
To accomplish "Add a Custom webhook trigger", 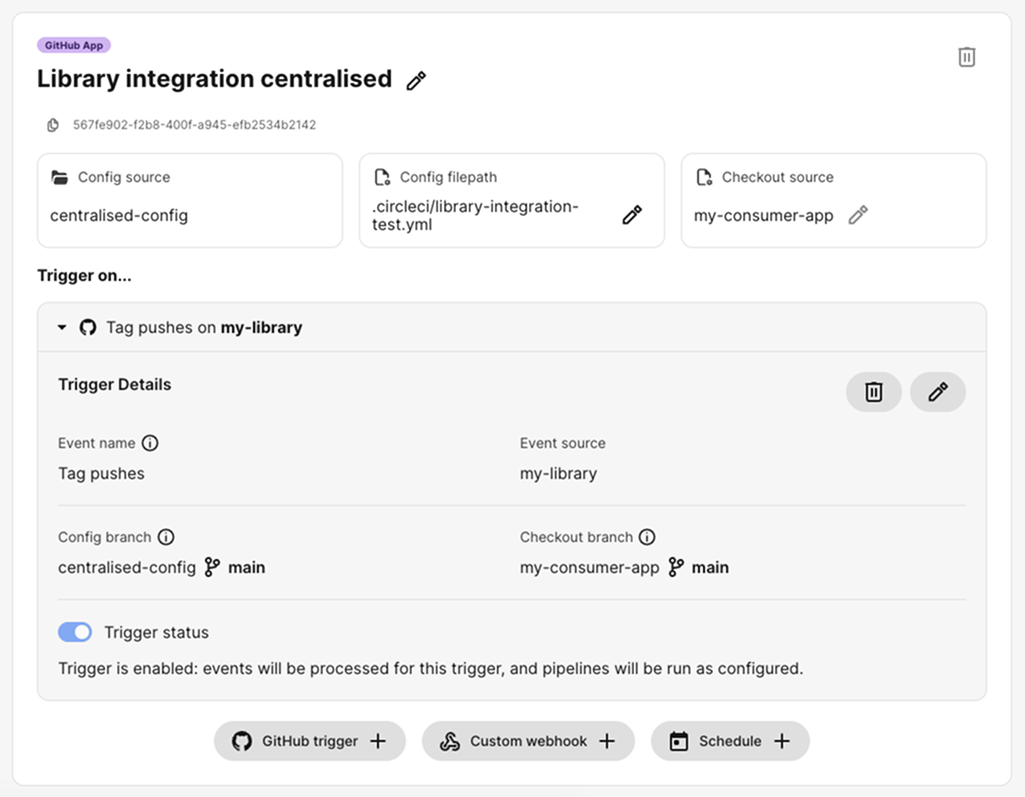I will [528, 741].
